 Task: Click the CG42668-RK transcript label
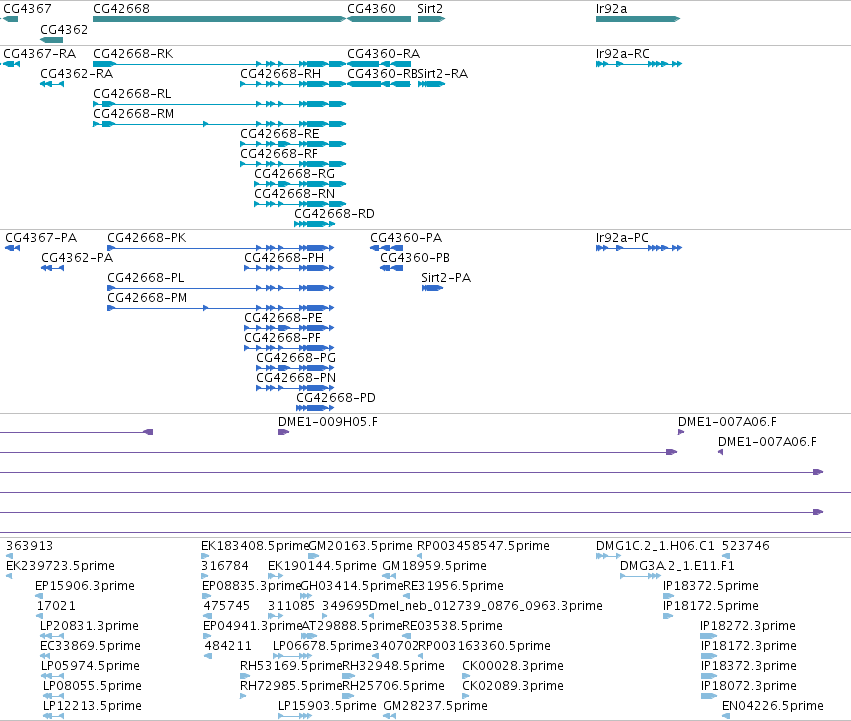(x=133, y=54)
